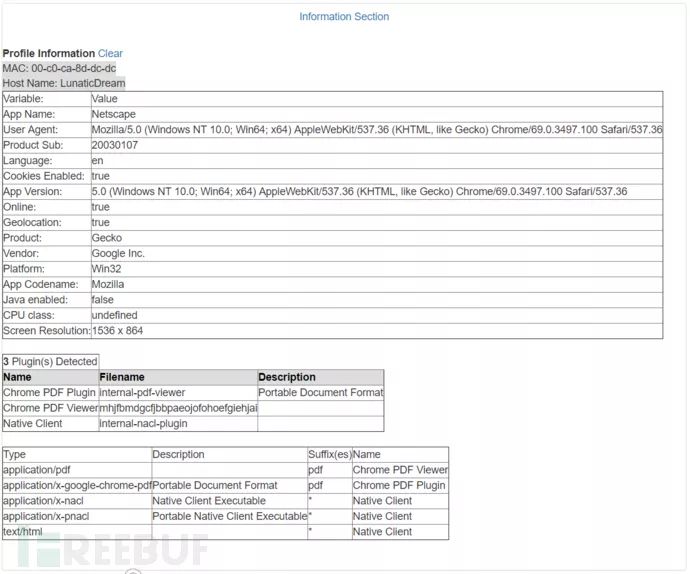Select the Chrome PDF Plugin row name
This screenshot has width=690, height=574.
[49, 393]
